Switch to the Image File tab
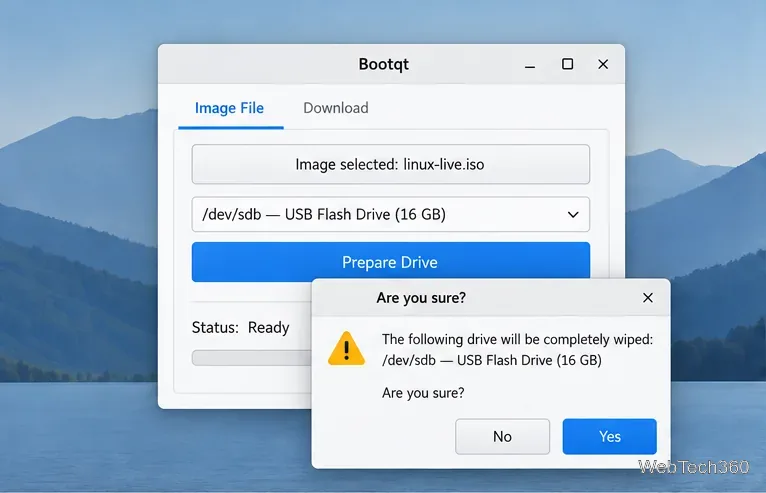766x493 pixels. (230, 108)
